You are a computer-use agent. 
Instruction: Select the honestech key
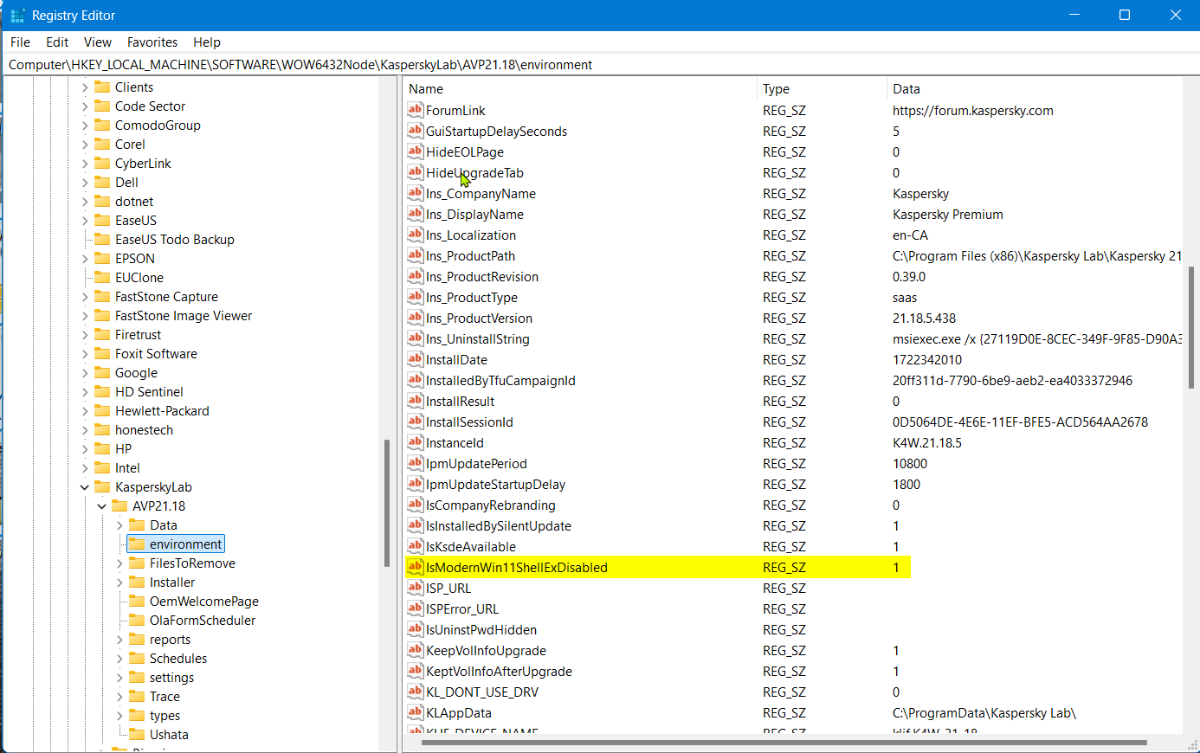tap(144, 430)
